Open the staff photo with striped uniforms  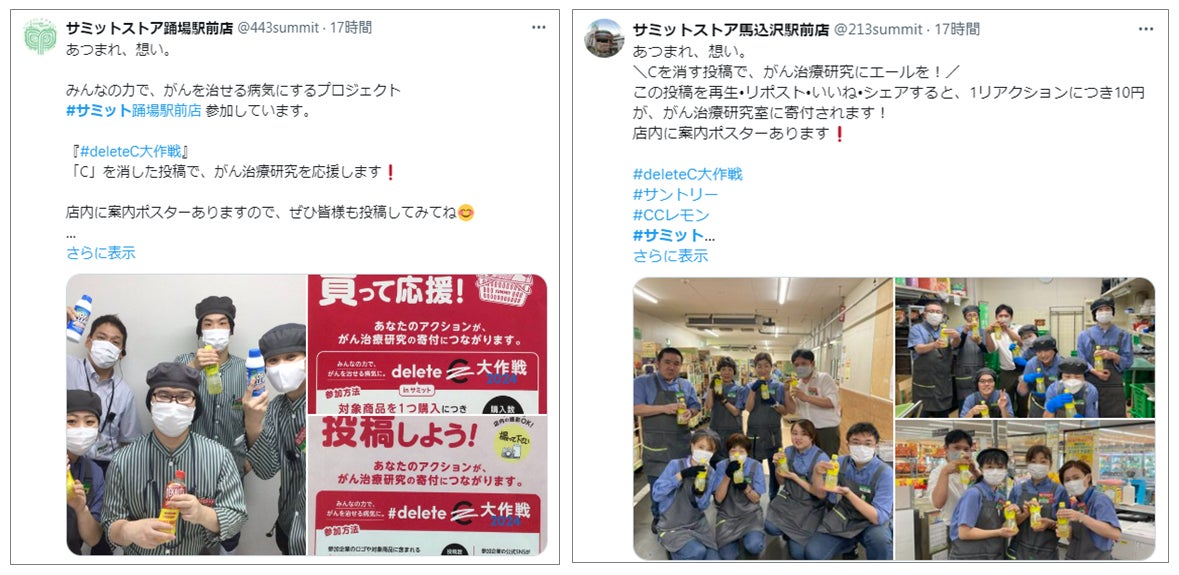click(186, 415)
